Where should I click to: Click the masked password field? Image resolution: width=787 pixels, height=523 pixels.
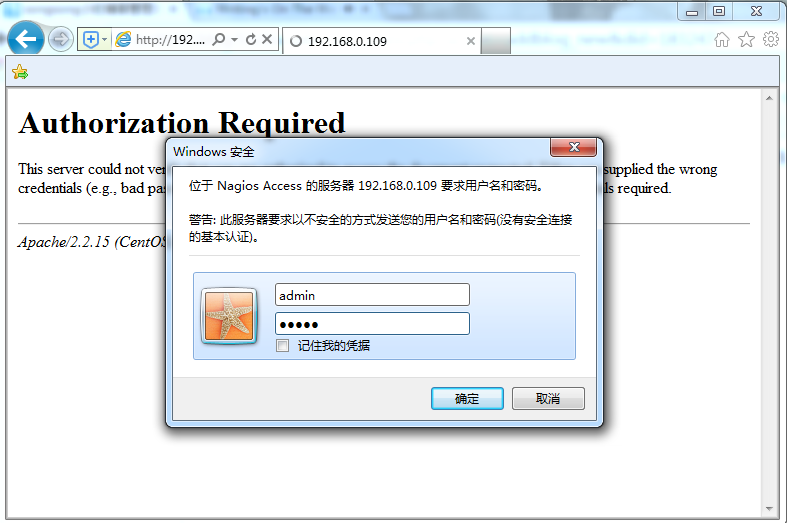[372, 324]
